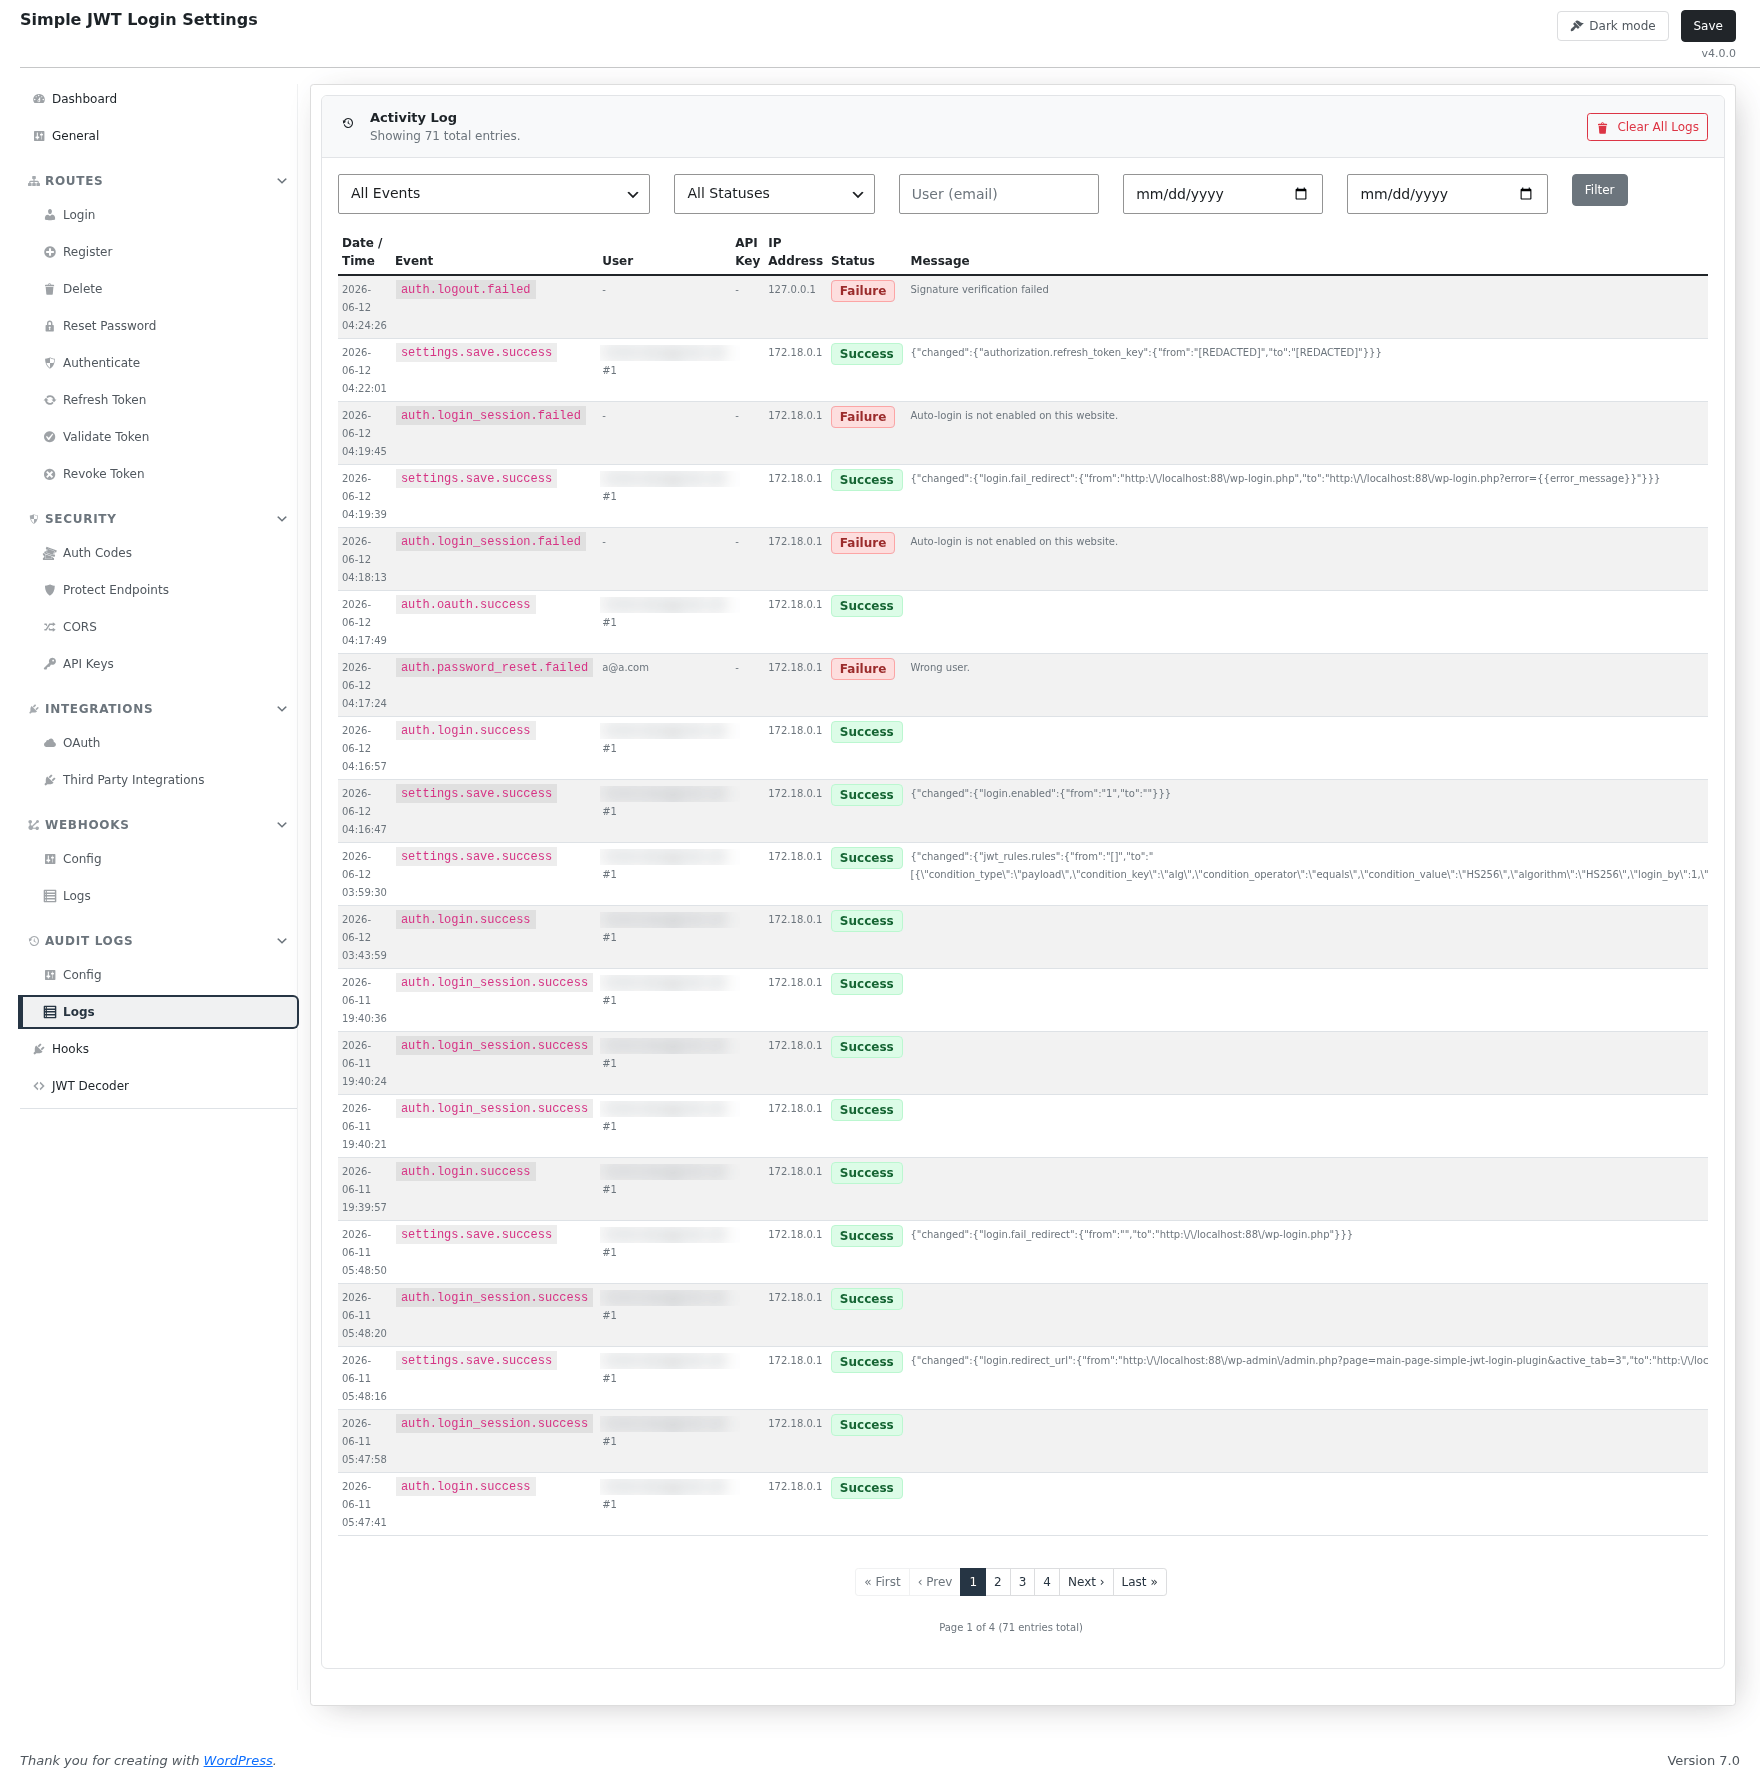Collapse the ROUTES section
The width and height of the screenshot is (1760, 1782).
click(x=282, y=181)
